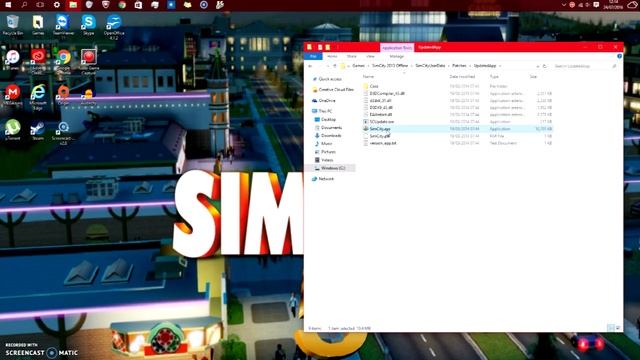
Task: Open the red Game Capture shortcut
Action: pyautogui.click(x=89, y=61)
